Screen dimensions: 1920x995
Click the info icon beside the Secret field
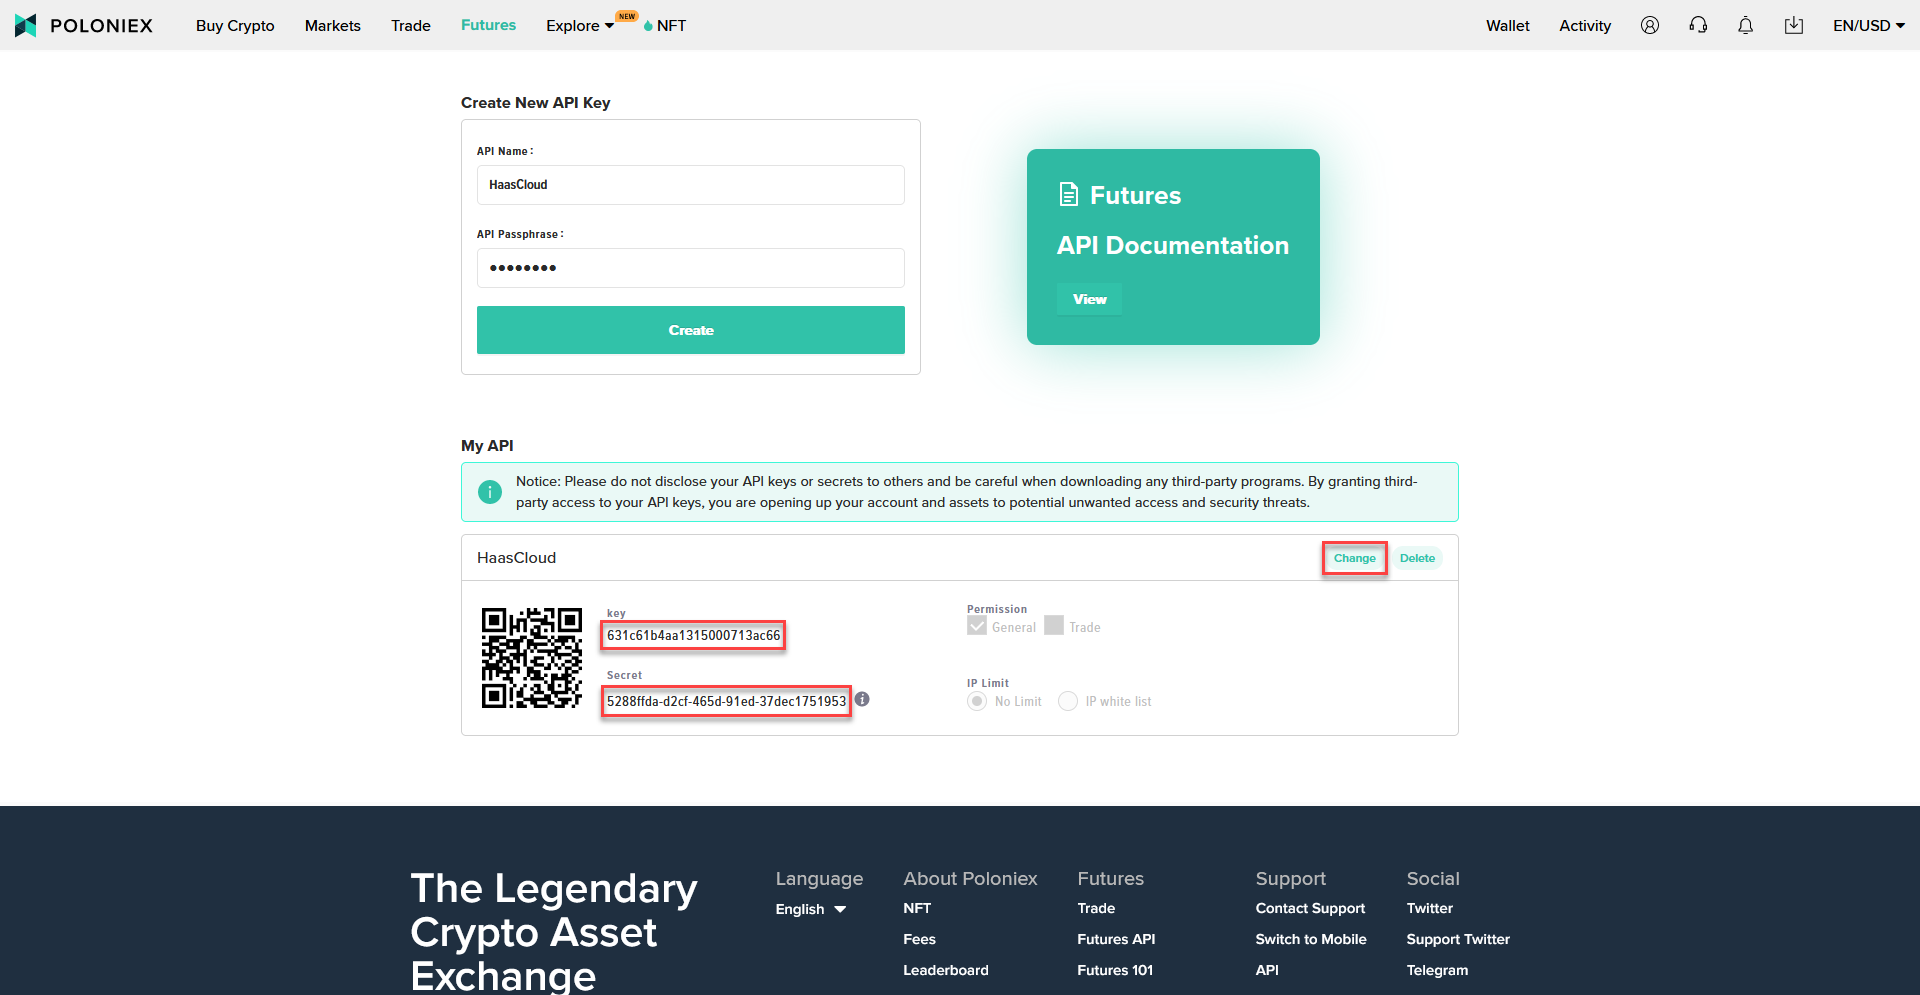[863, 699]
